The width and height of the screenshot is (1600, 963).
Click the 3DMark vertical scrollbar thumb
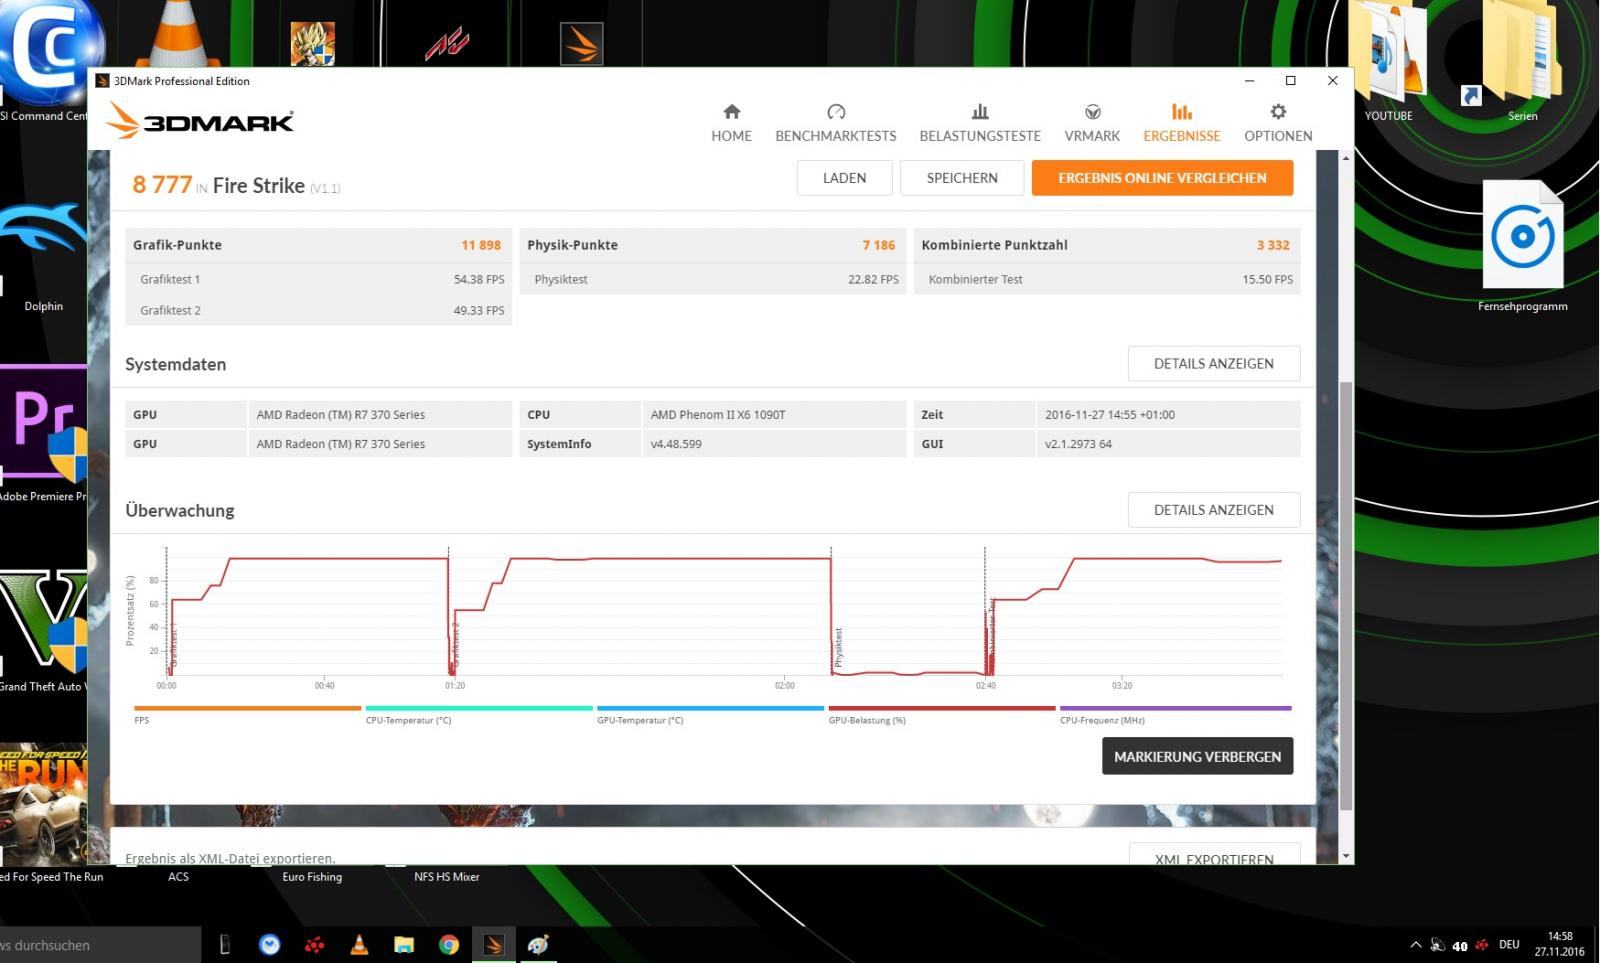(1345, 595)
